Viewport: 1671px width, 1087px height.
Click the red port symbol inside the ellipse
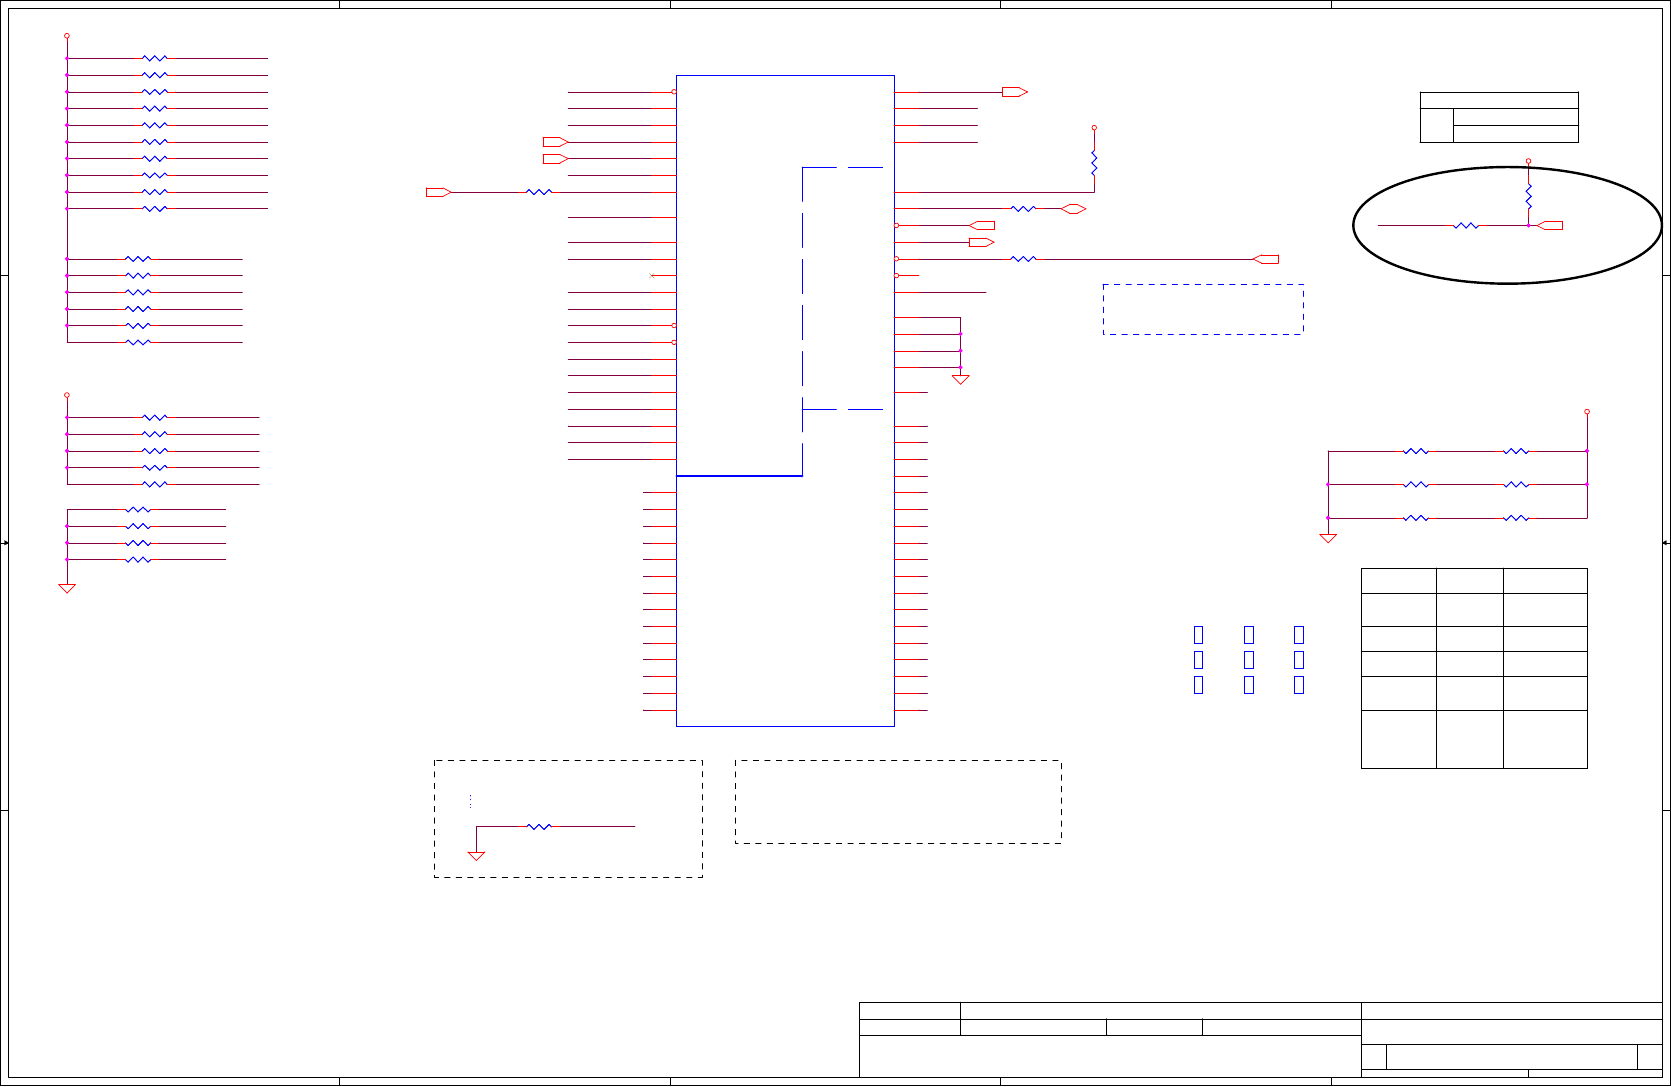pyautogui.click(x=1550, y=226)
